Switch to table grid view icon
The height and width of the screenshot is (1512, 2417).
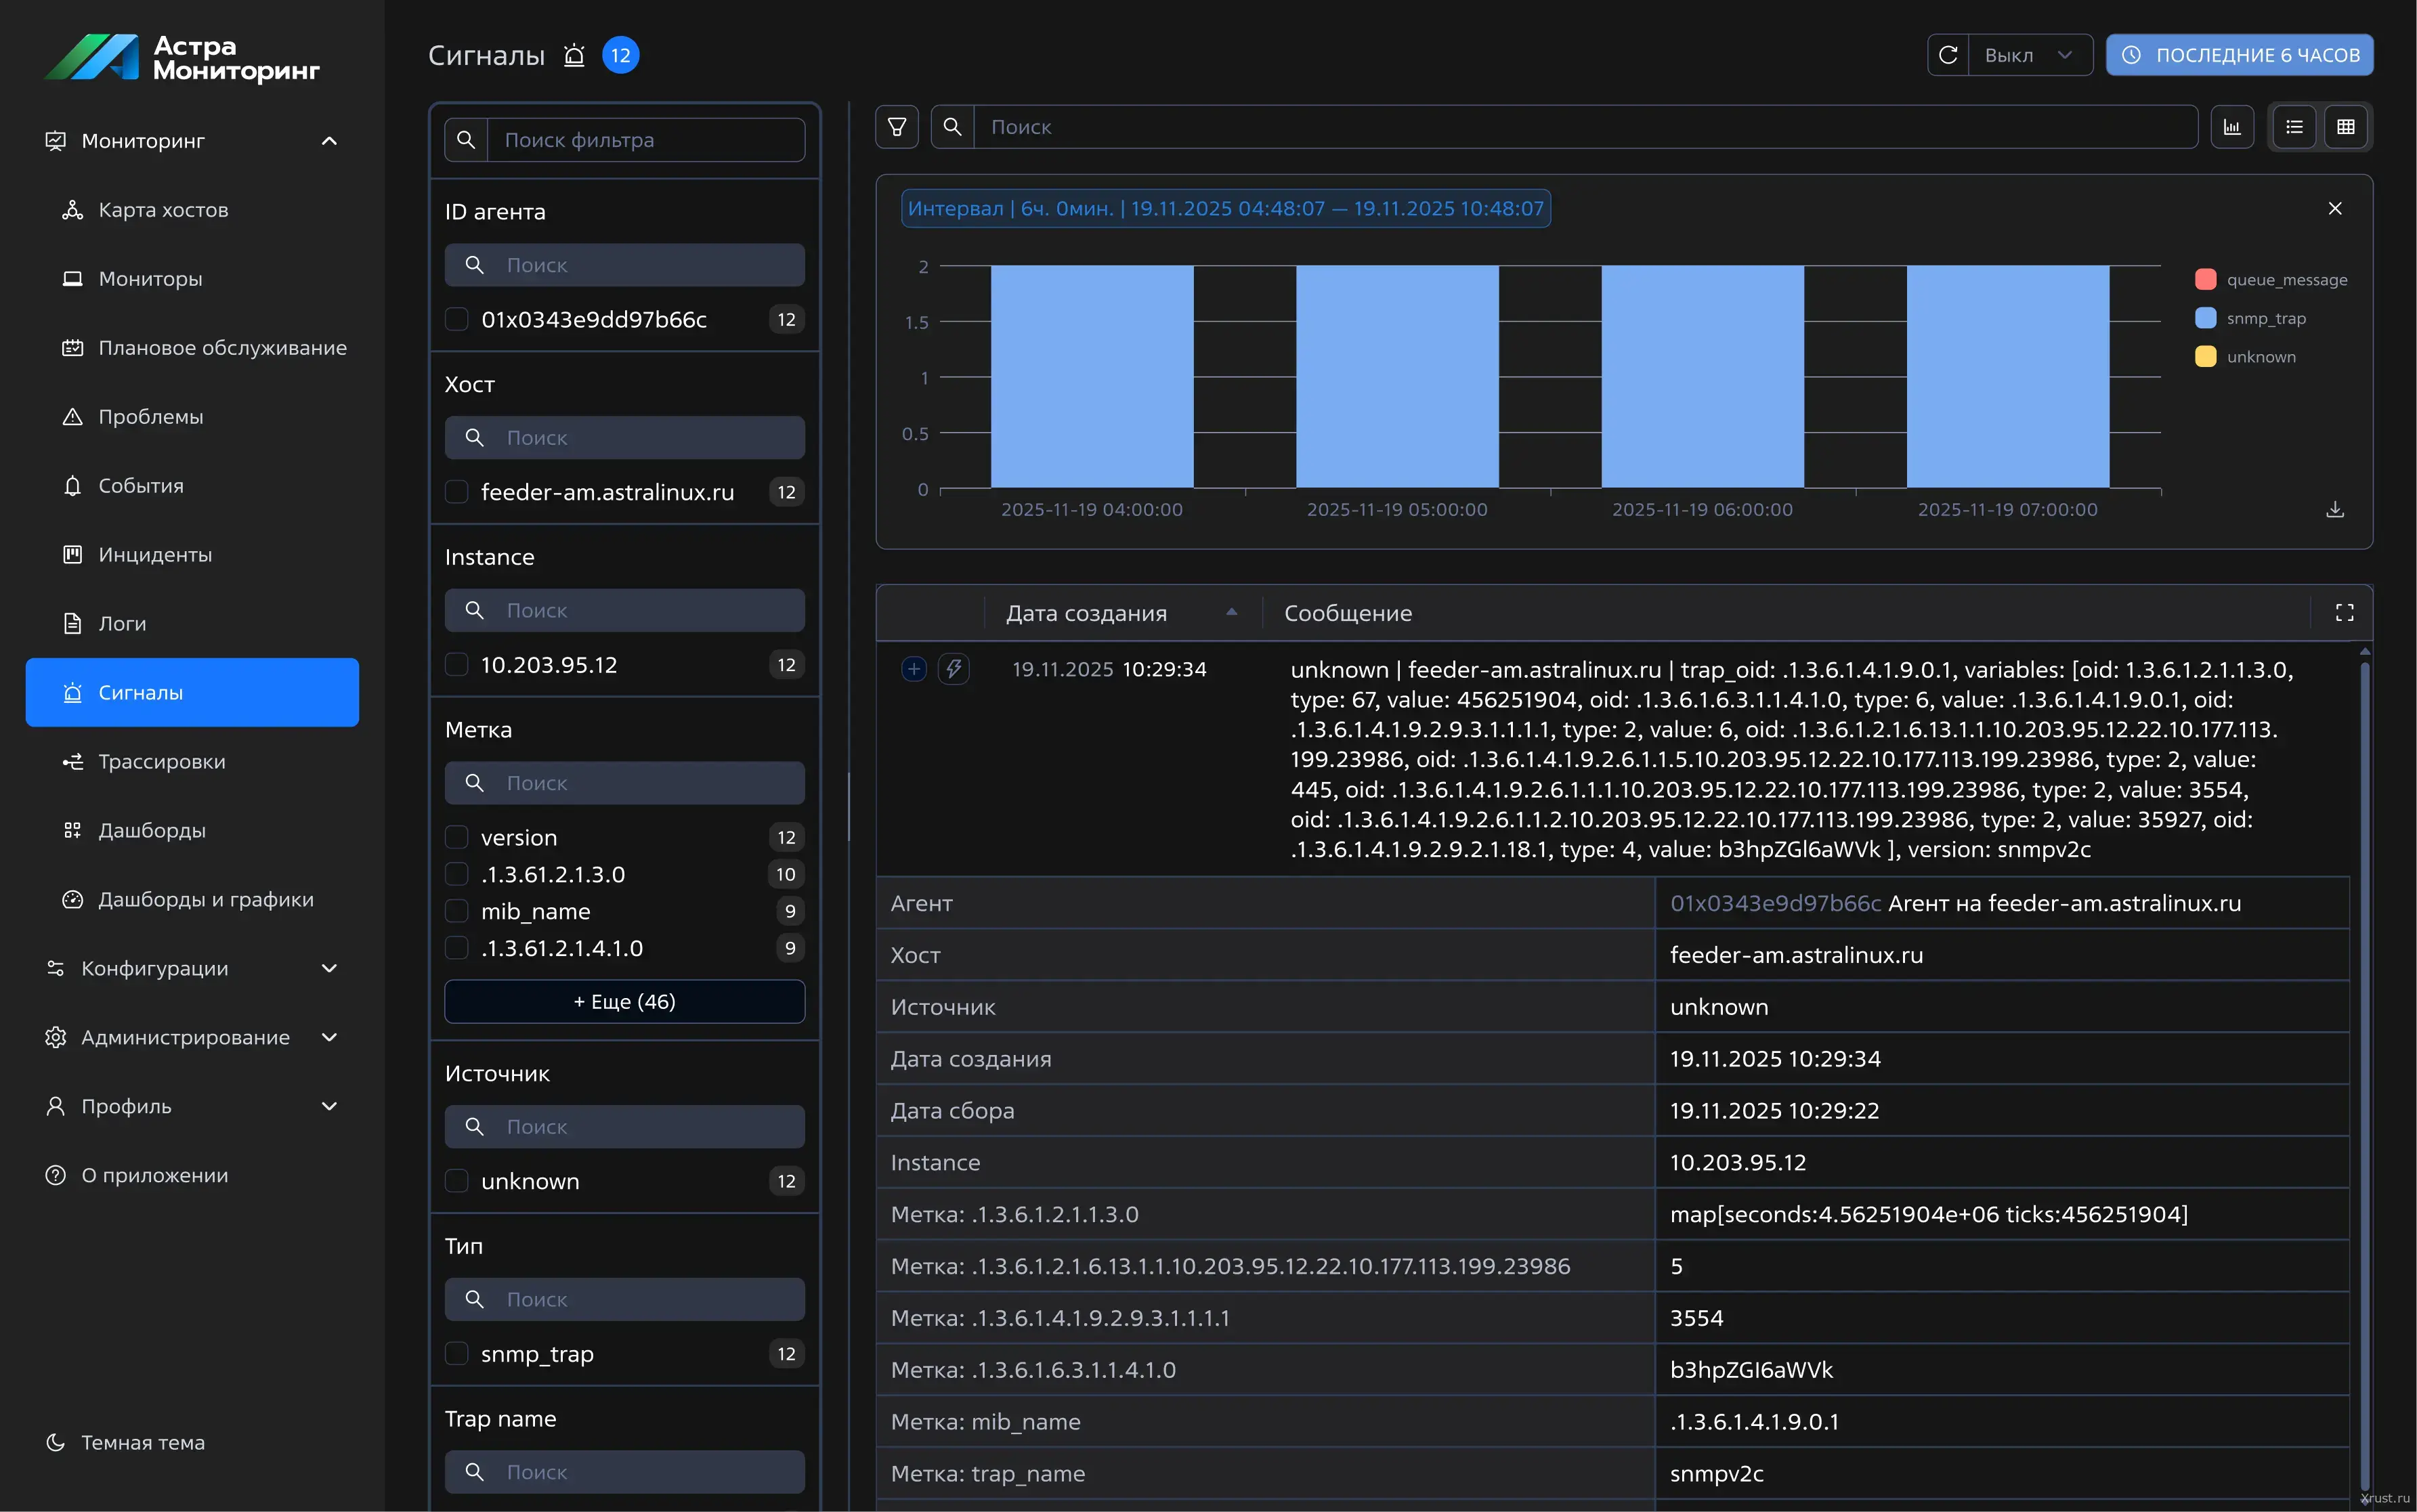coord(2346,127)
